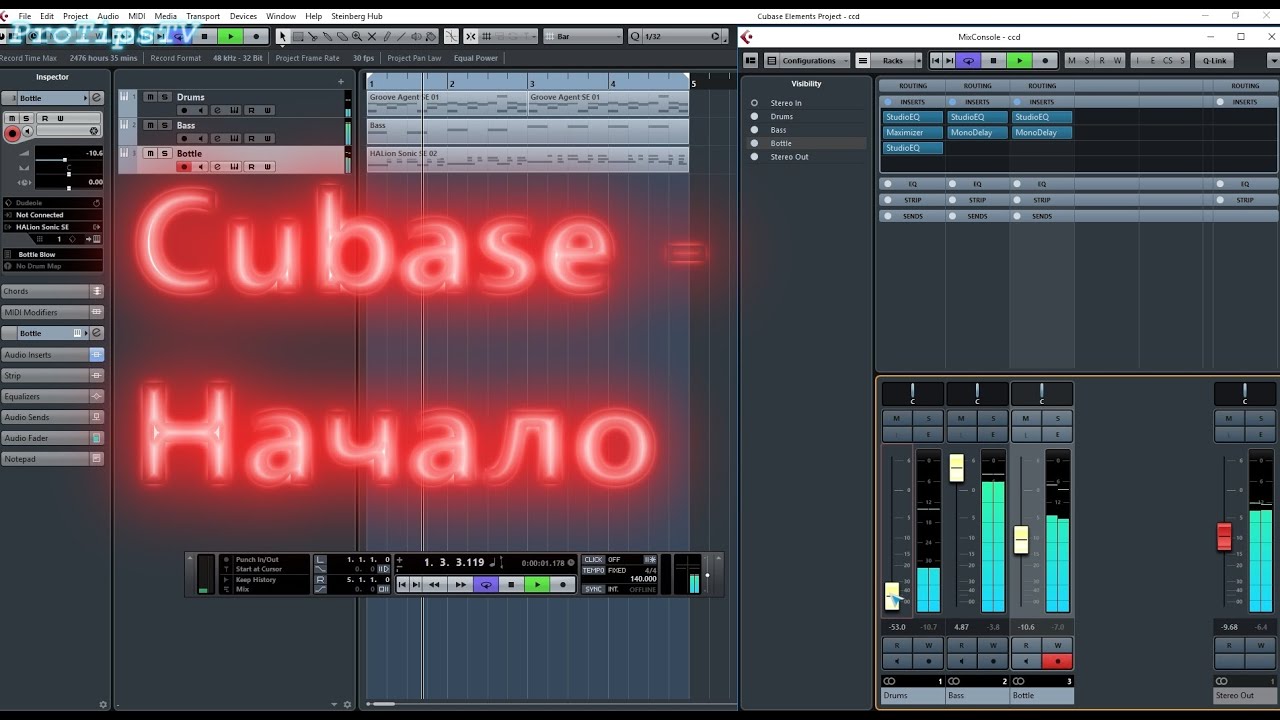The image size is (1280, 720).
Task: Open the Project menu
Action: (x=75, y=16)
